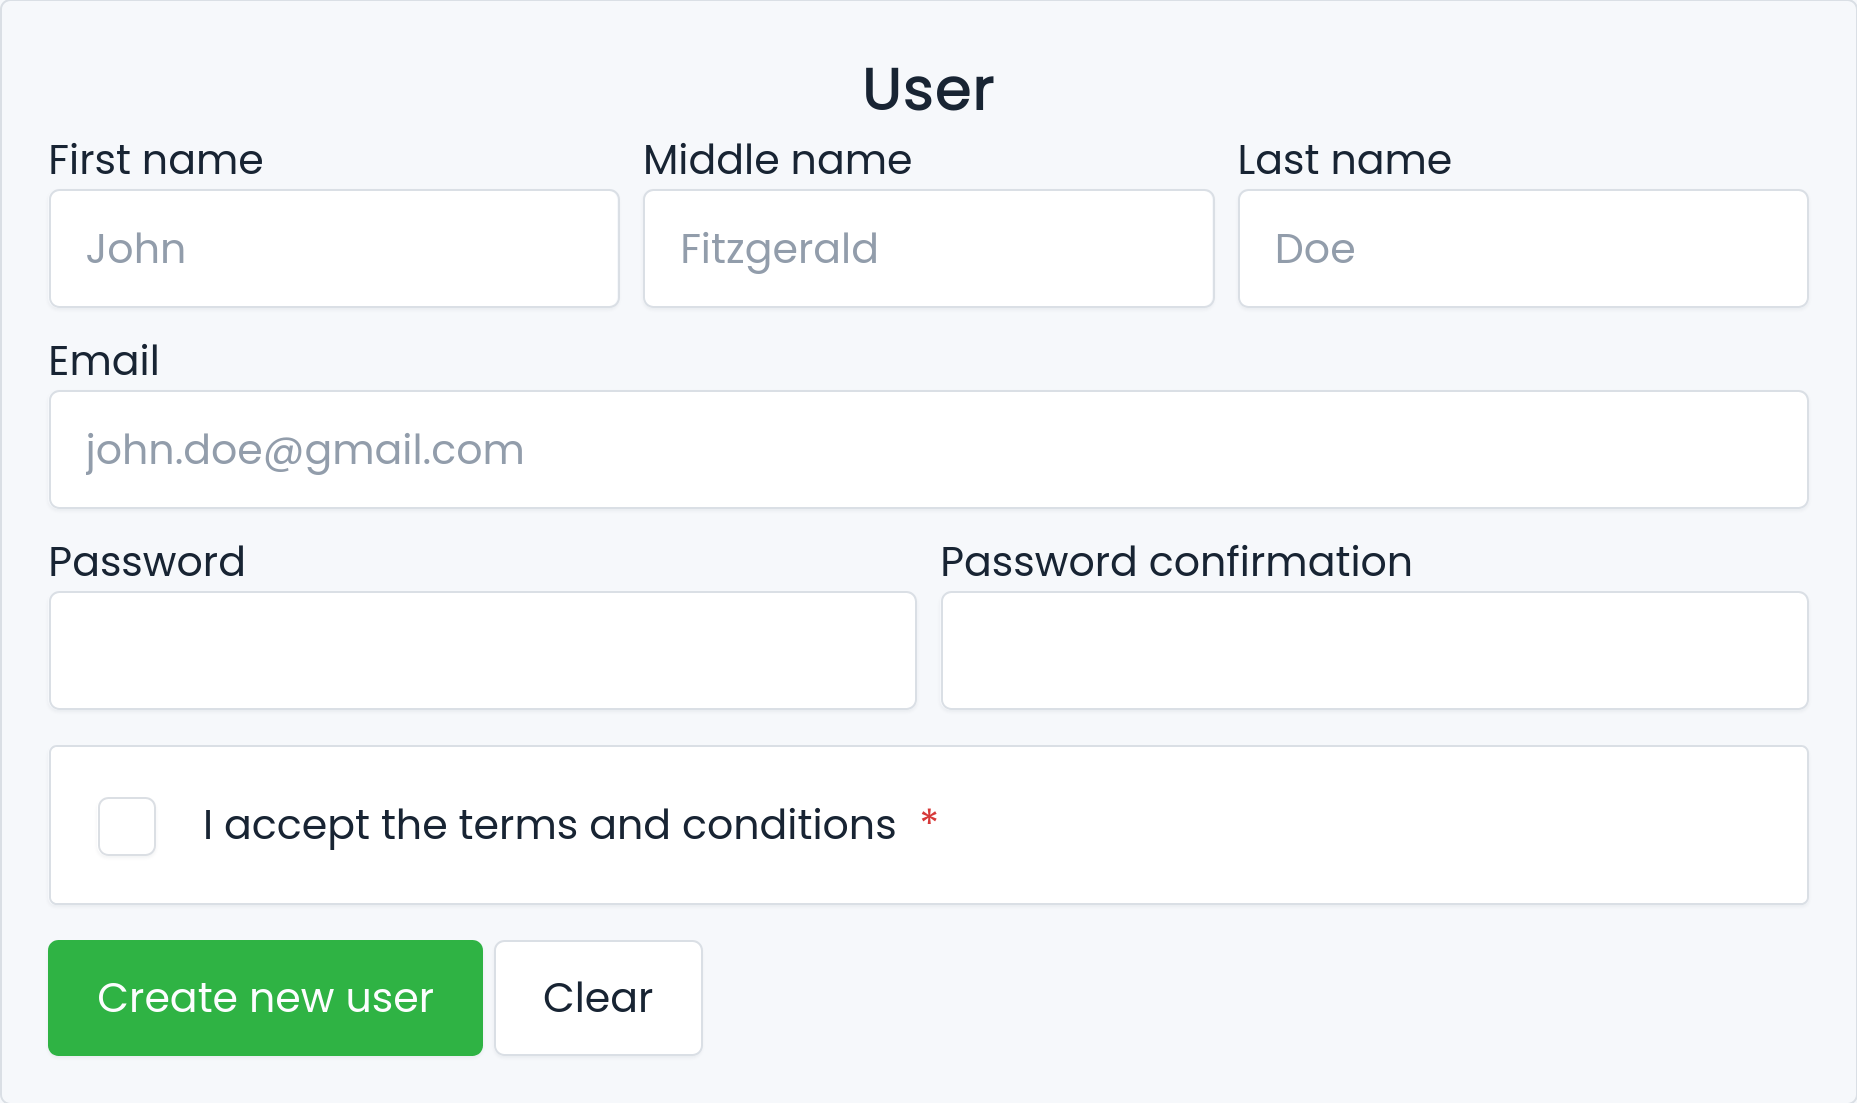Viewport: 1857px width, 1103px height.
Task: Click the "First name" label text
Action: [156, 160]
